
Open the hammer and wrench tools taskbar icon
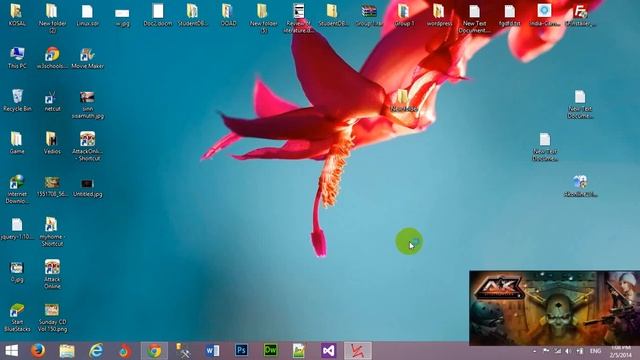(x=183, y=351)
